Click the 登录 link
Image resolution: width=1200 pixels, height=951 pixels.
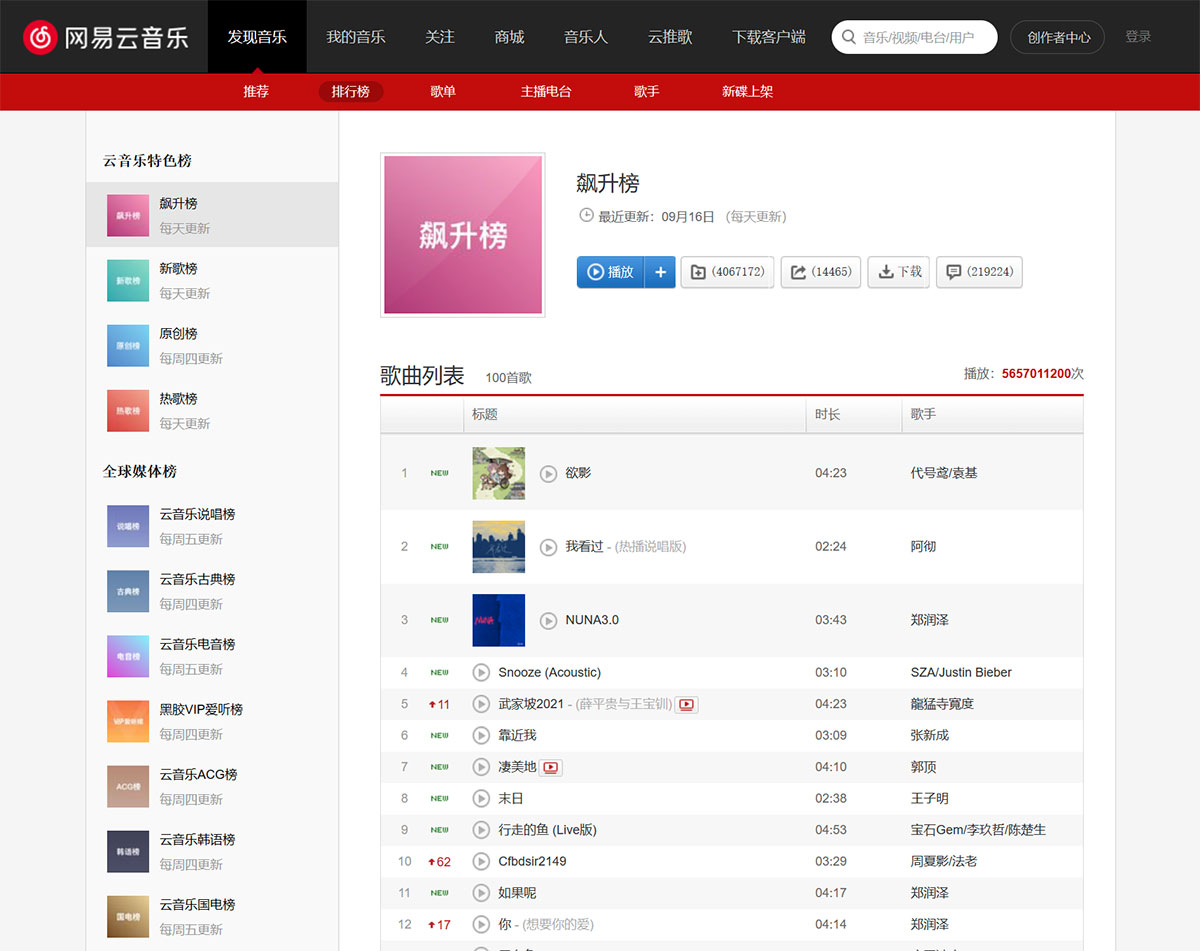coord(1138,36)
